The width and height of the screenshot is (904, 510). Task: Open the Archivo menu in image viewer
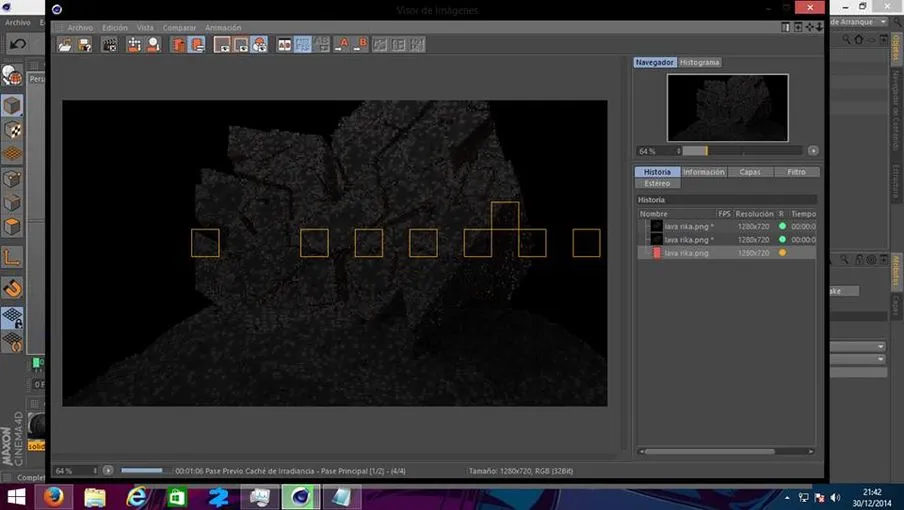[x=80, y=28]
